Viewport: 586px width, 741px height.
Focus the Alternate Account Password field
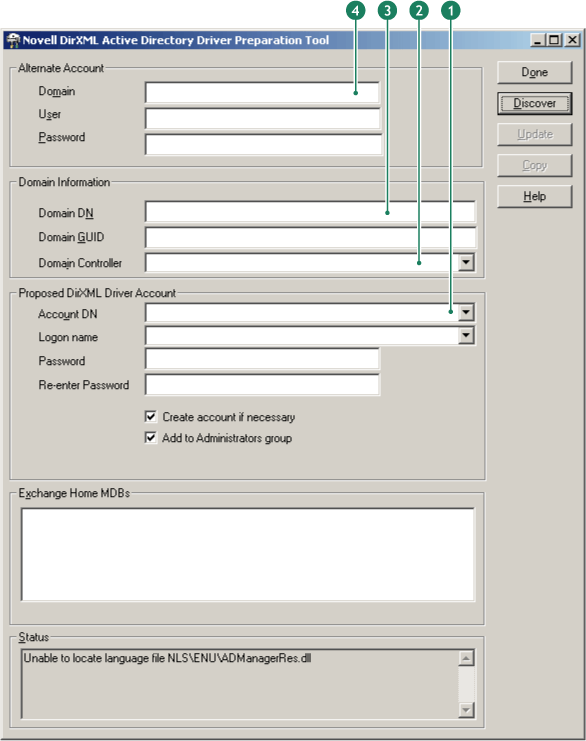[x=263, y=144]
